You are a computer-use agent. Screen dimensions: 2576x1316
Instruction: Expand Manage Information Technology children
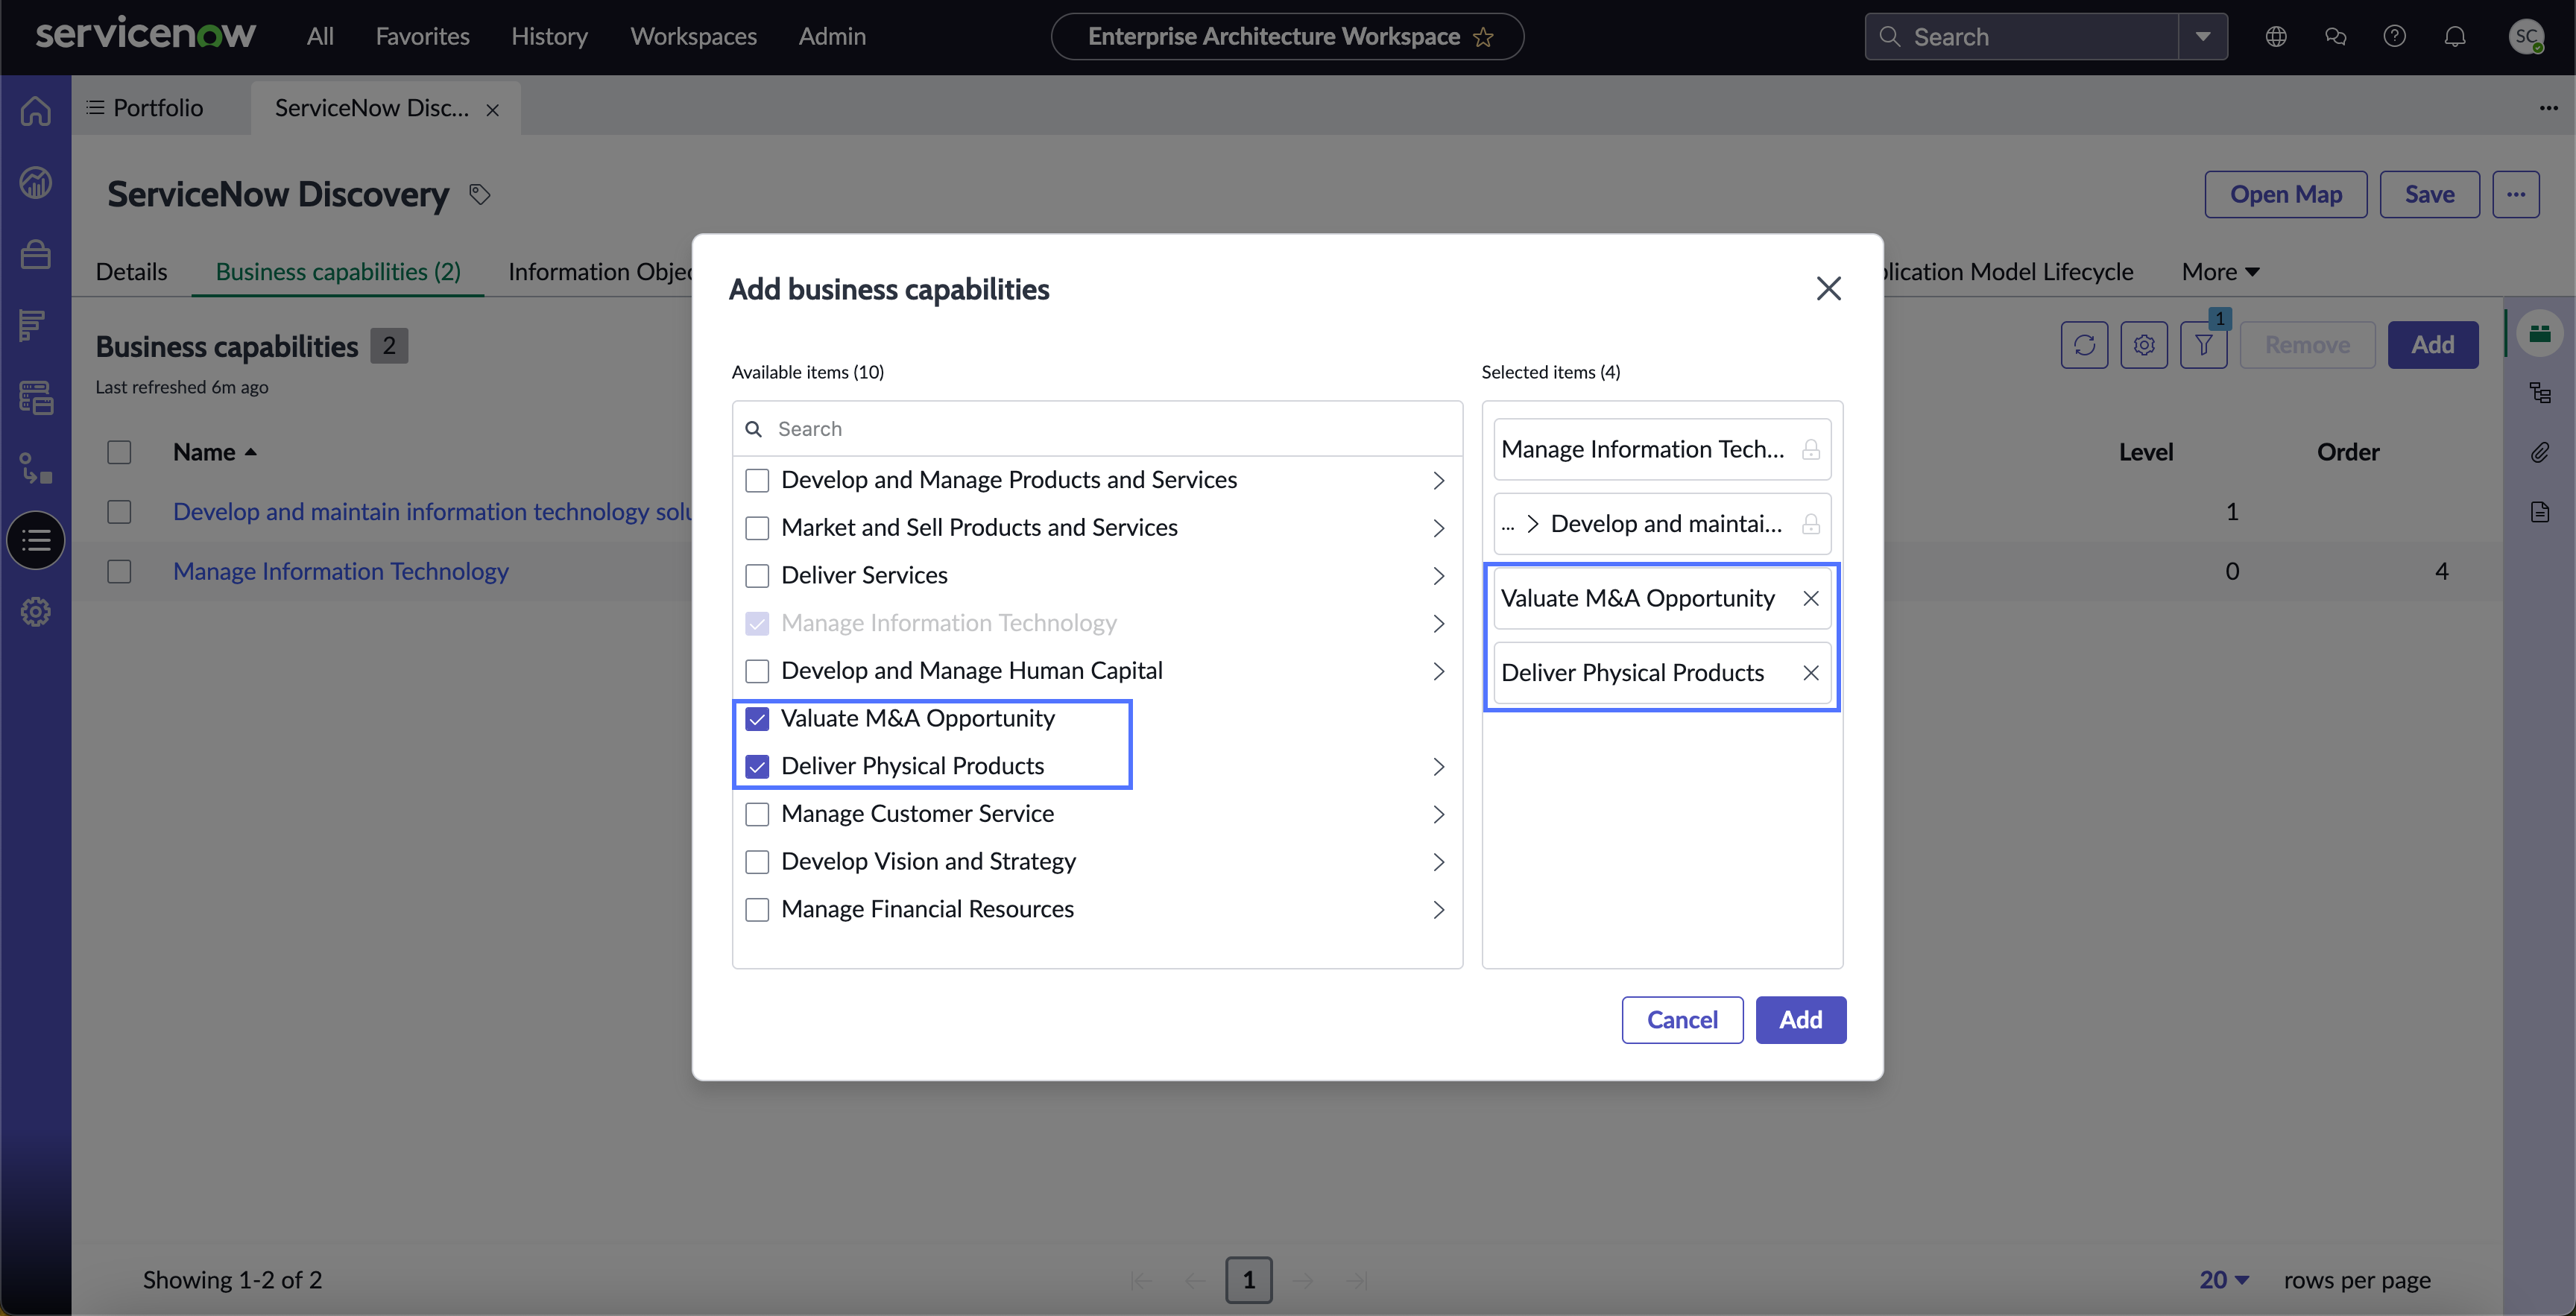[1438, 624]
